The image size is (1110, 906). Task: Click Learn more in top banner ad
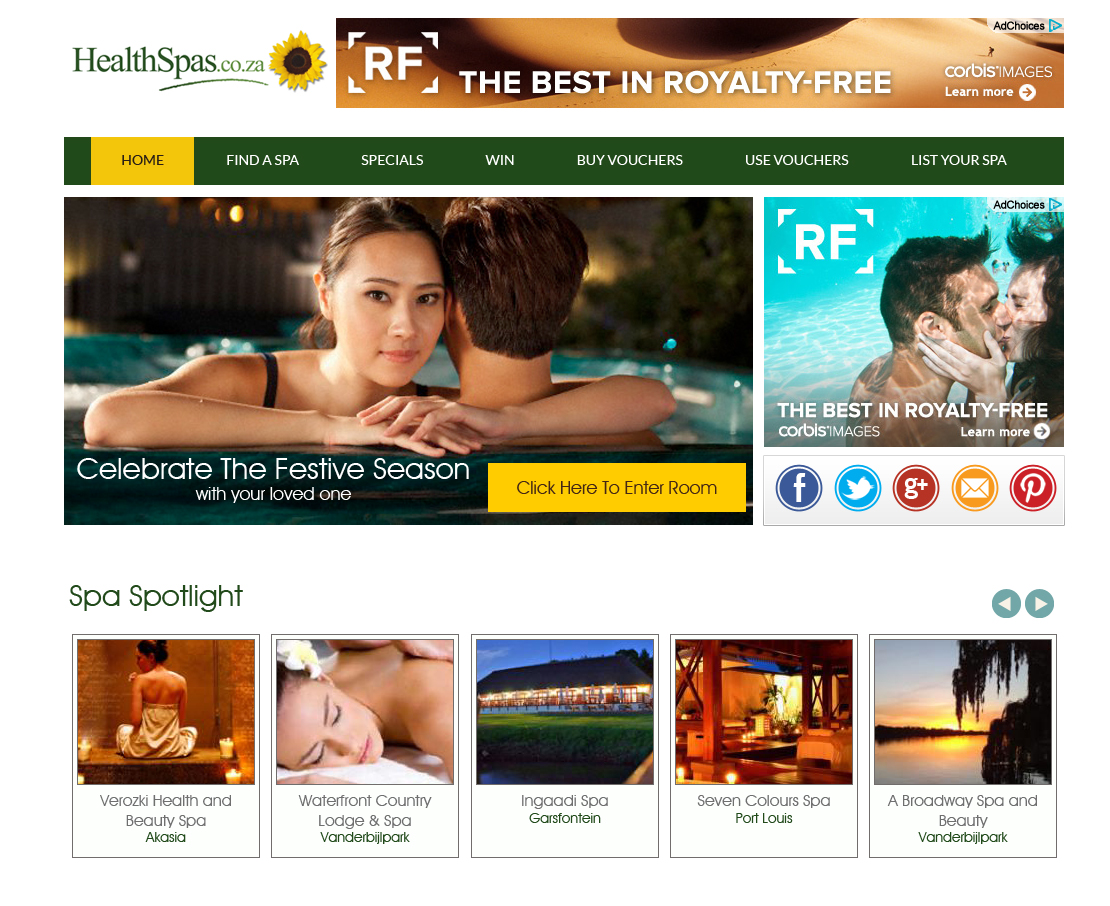pos(990,92)
